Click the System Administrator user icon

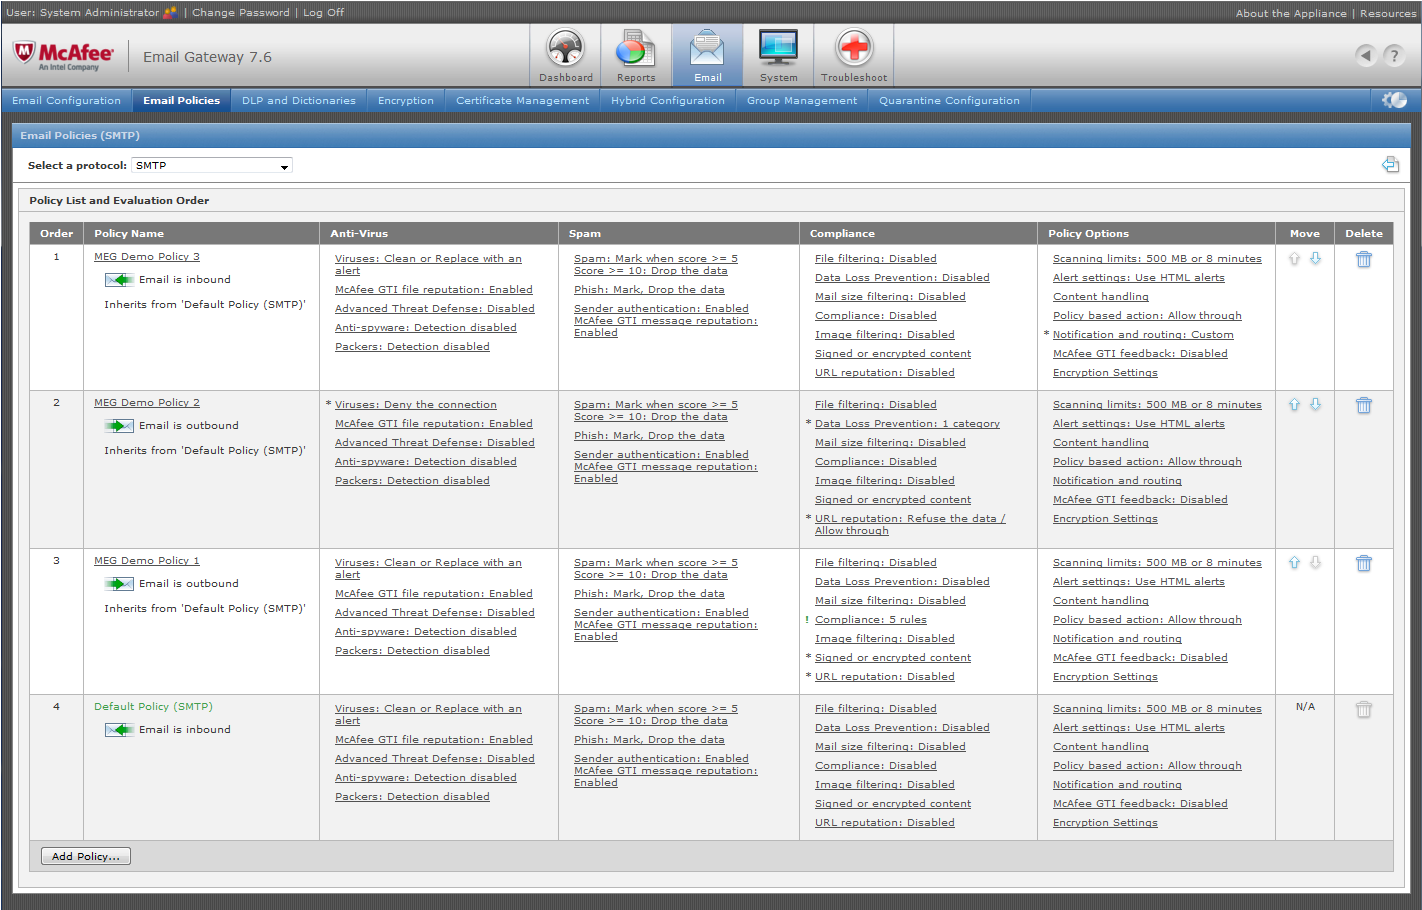pyautogui.click(x=170, y=12)
